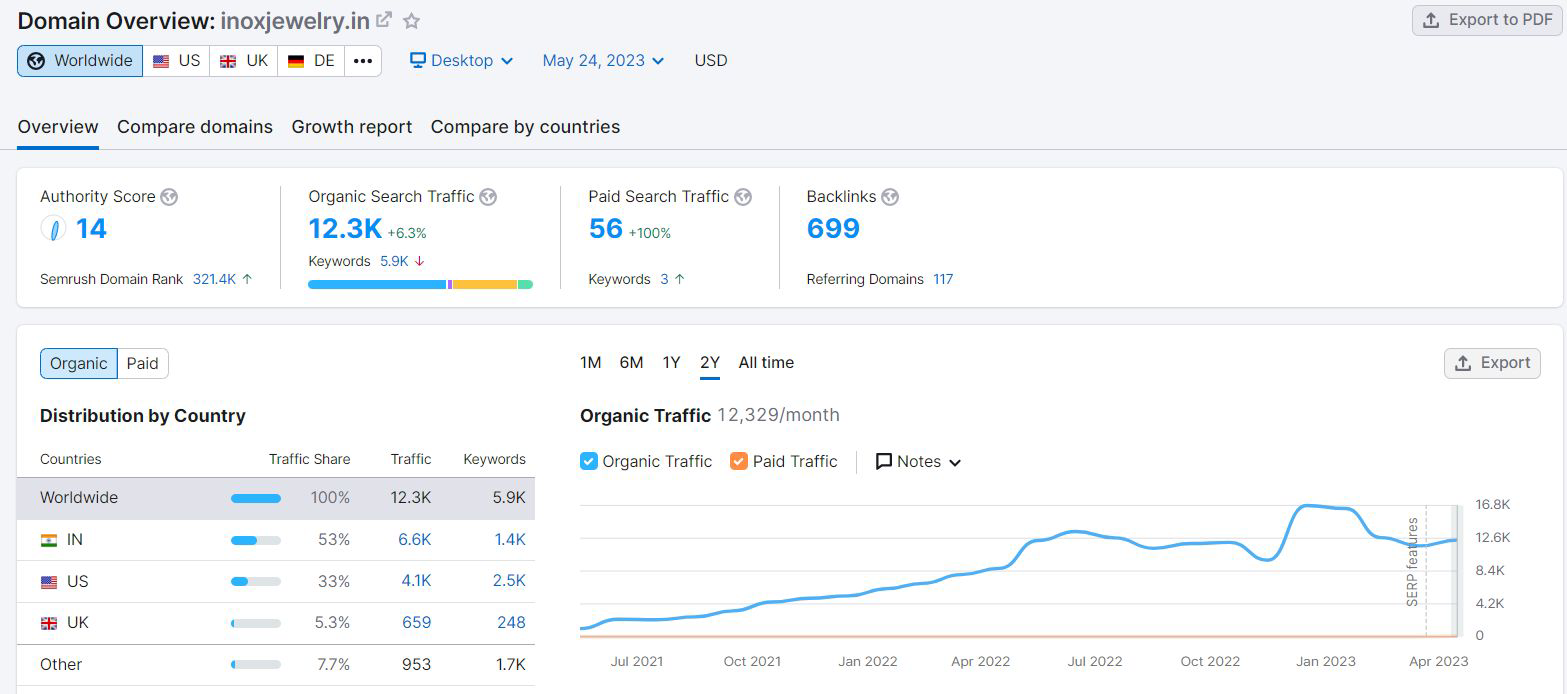Uncheck the Paid Traffic checkbox
The height and width of the screenshot is (694, 1567).
tap(739, 461)
